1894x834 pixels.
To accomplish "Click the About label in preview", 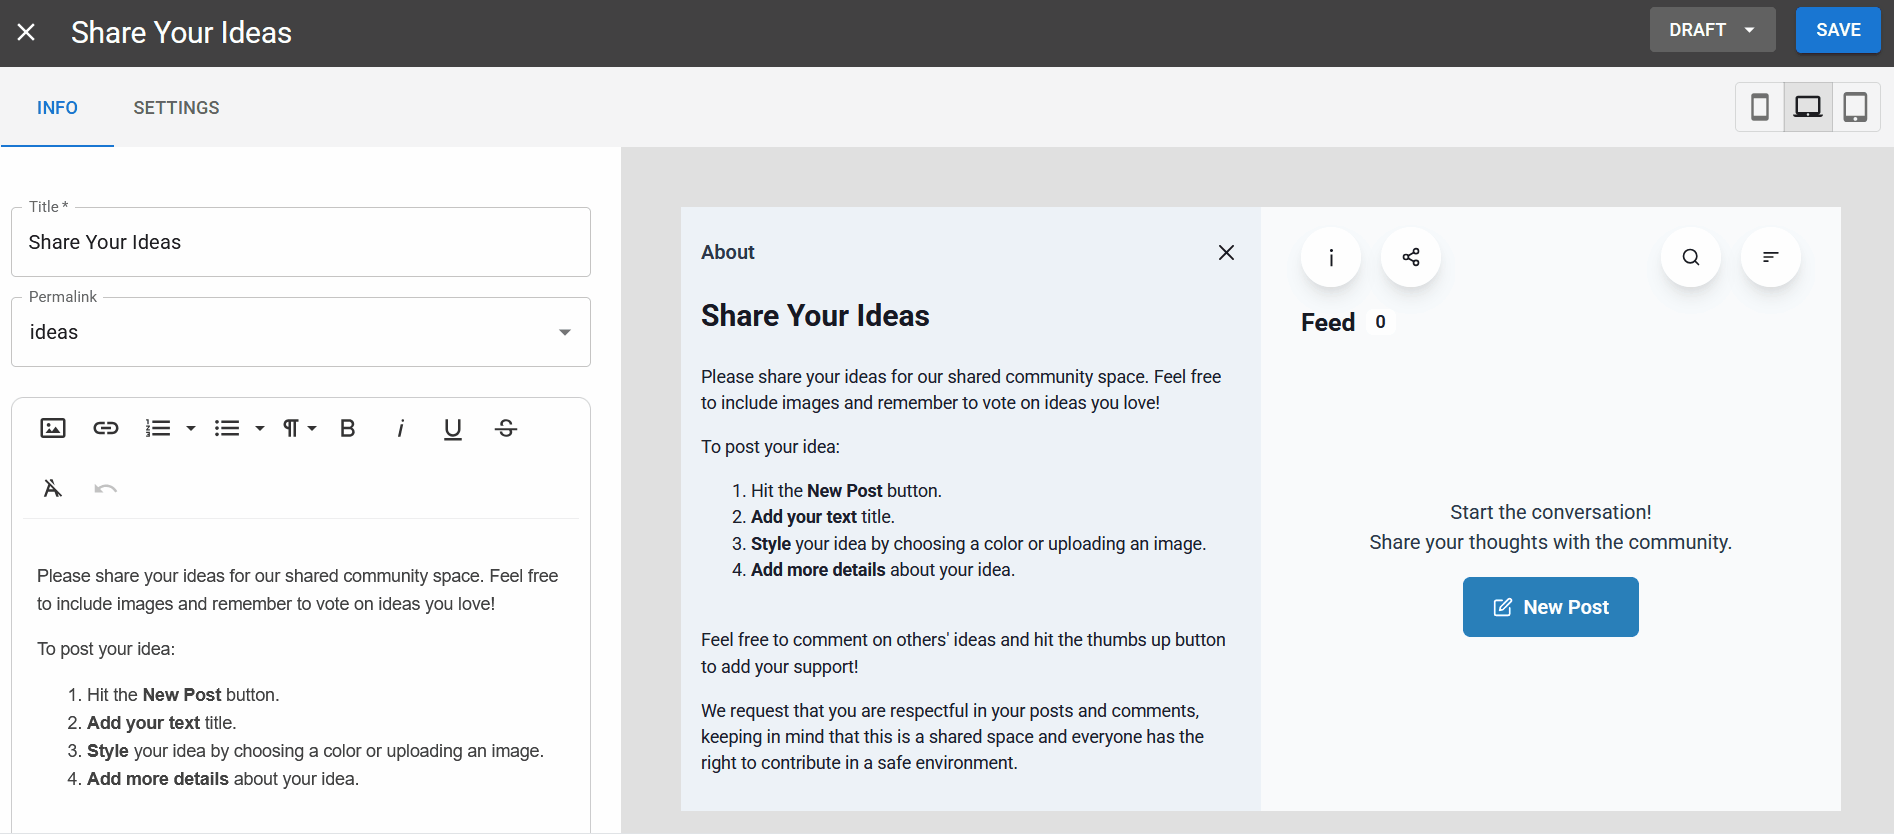I will [x=728, y=252].
